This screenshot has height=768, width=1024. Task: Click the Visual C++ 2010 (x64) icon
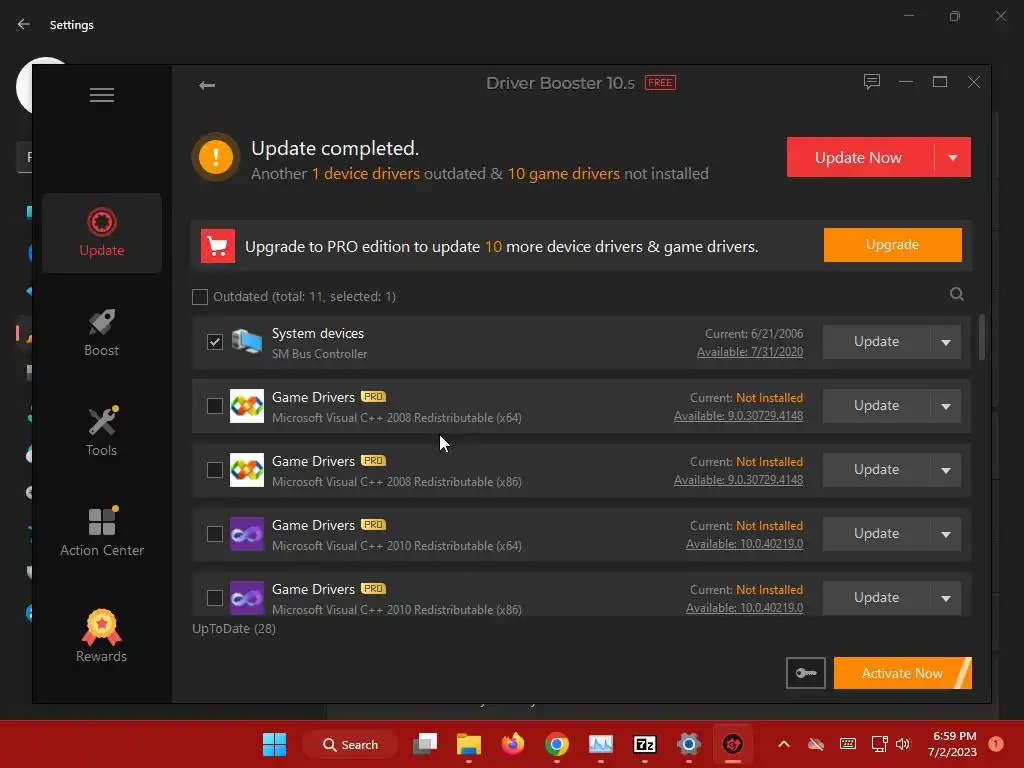pos(247,534)
